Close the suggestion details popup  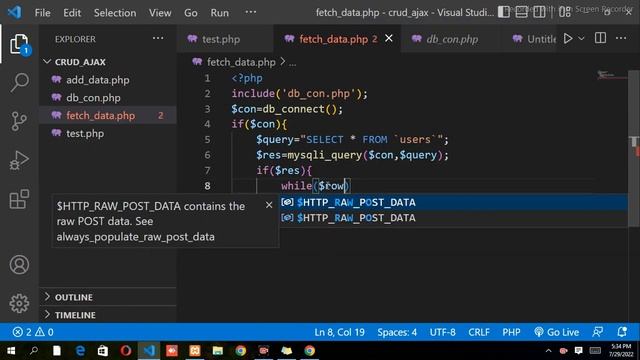pos(269,205)
